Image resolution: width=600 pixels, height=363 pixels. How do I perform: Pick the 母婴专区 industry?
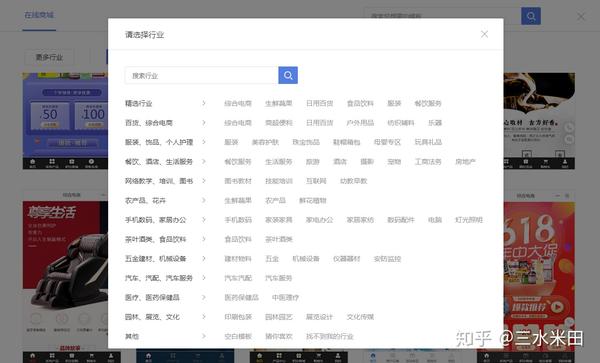pos(387,142)
